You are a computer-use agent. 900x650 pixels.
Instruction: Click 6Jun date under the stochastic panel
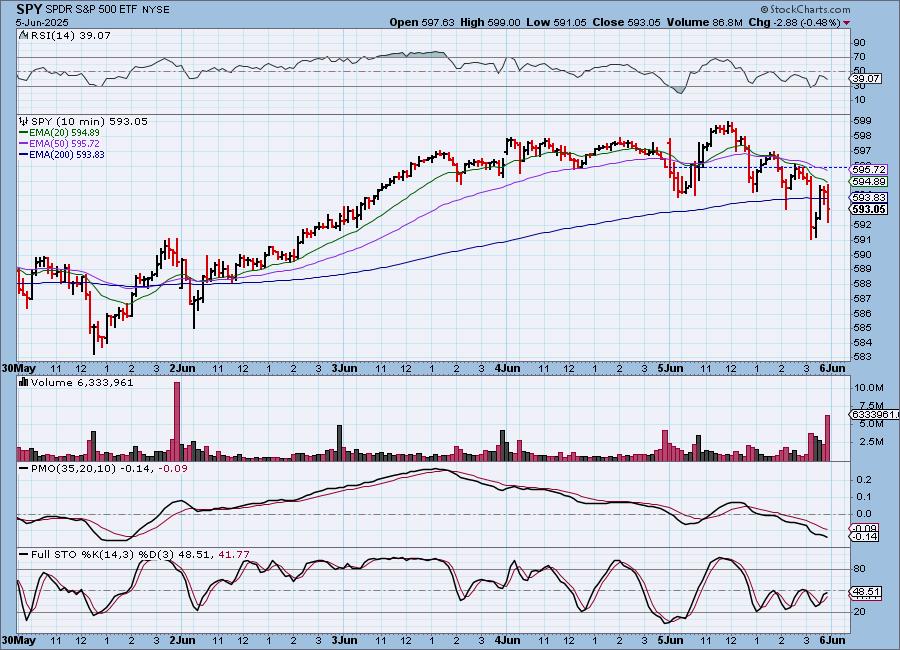pyautogui.click(x=832, y=640)
